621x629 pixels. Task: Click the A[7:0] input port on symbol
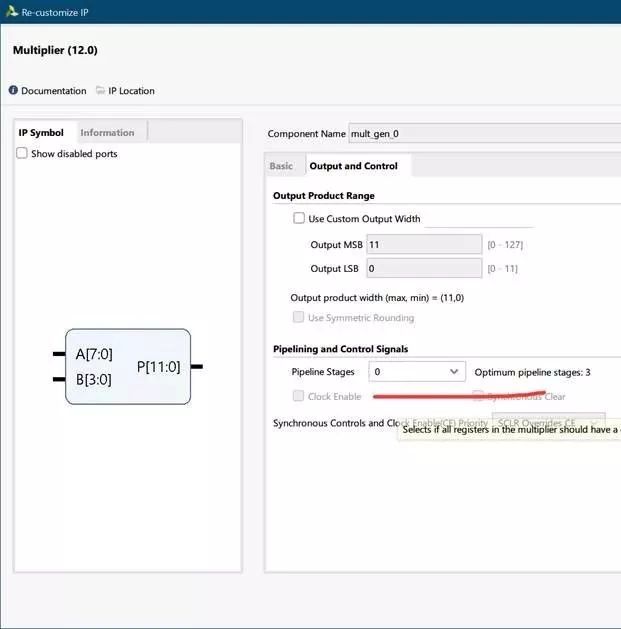(59, 354)
